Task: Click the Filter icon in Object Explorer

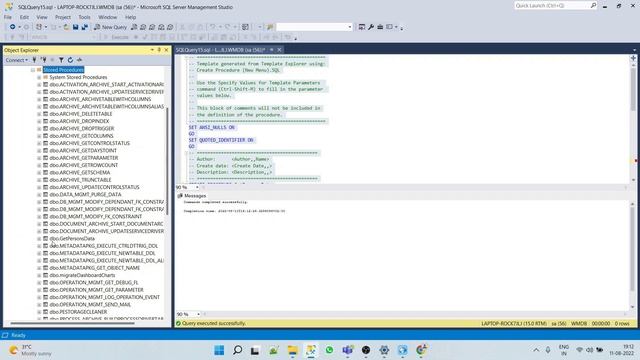Action: click(x=61, y=60)
